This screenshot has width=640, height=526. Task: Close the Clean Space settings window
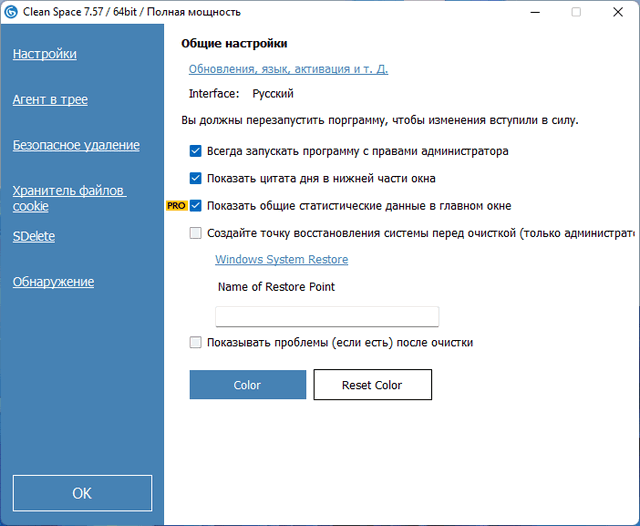616,12
